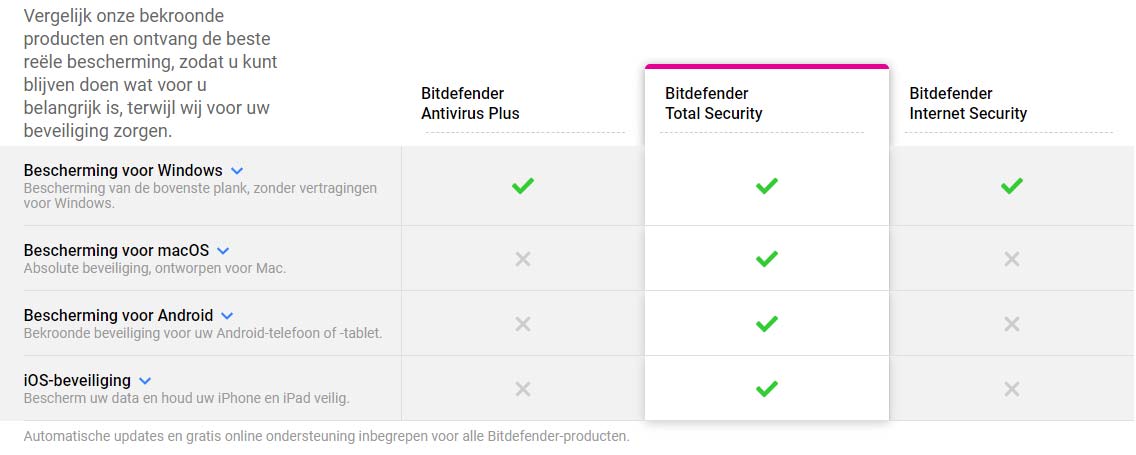Click Android cross under Internet Security

(1011, 324)
